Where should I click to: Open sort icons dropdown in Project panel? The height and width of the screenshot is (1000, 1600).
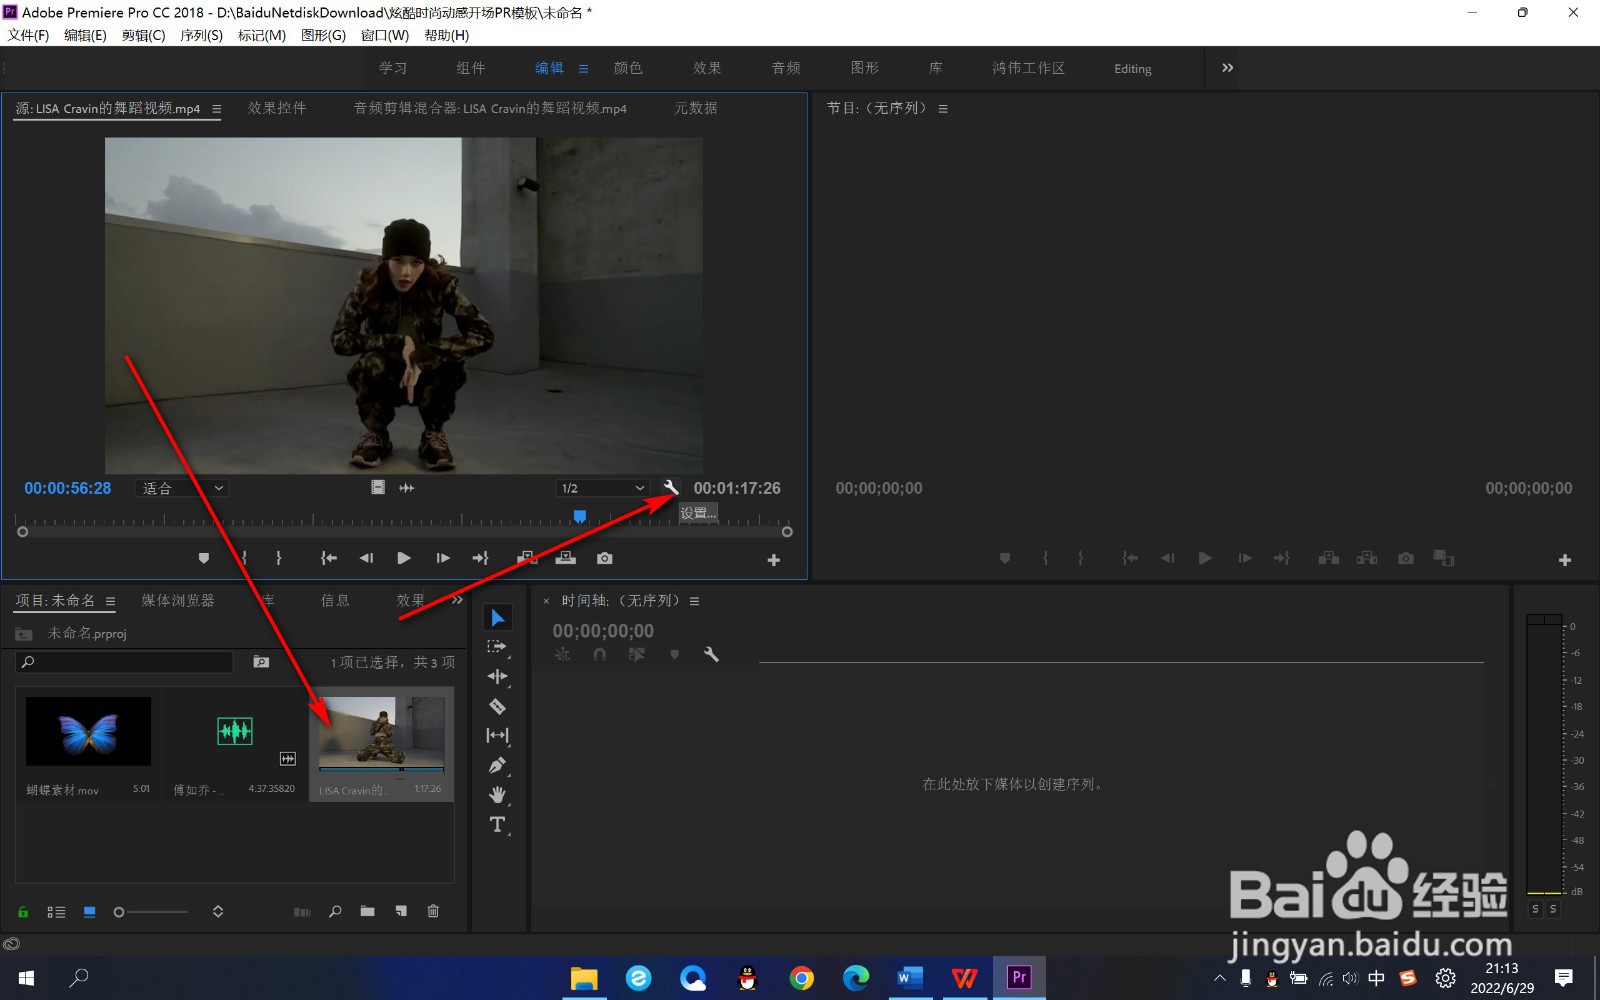coord(218,911)
